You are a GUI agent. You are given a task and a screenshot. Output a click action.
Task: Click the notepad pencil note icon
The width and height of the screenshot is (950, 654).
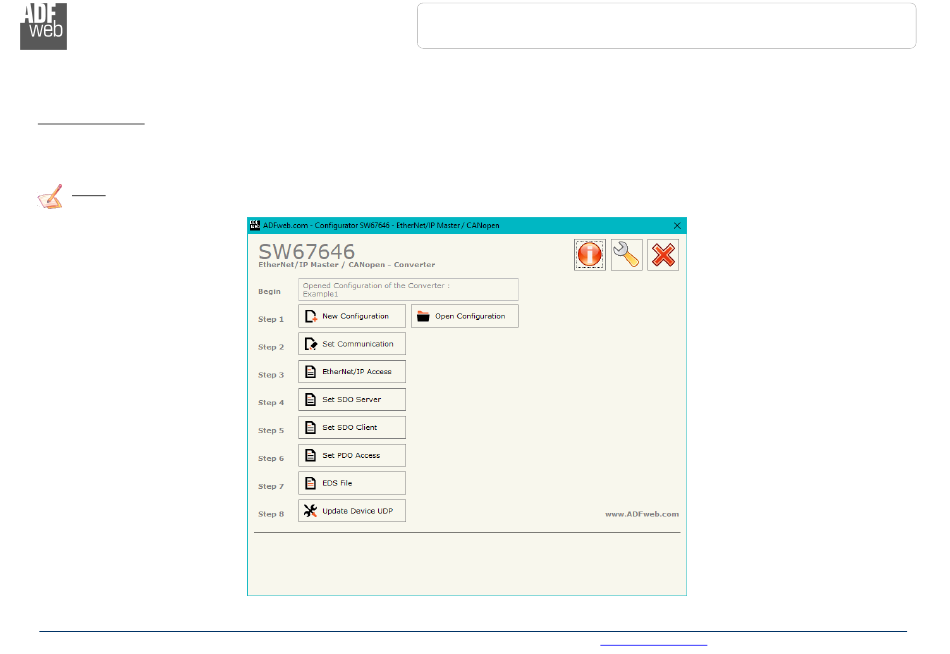(x=50, y=197)
